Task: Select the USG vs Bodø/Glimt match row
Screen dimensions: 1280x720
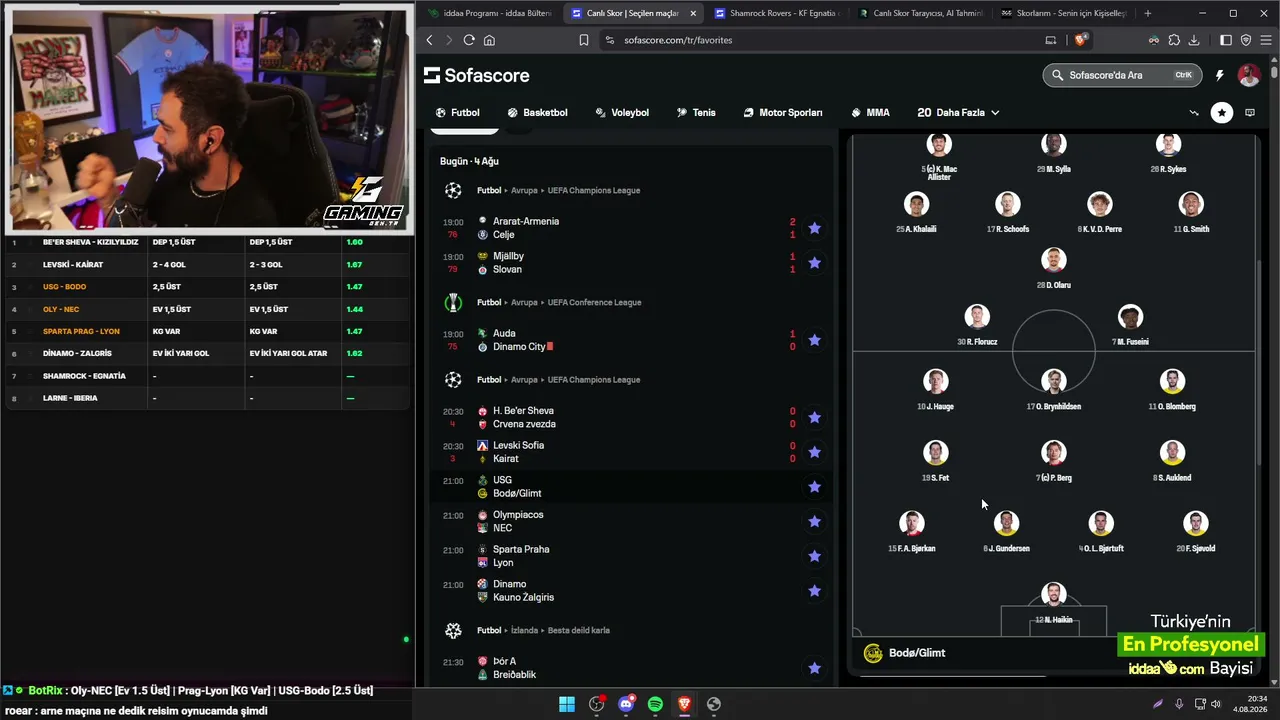Action: [630, 487]
